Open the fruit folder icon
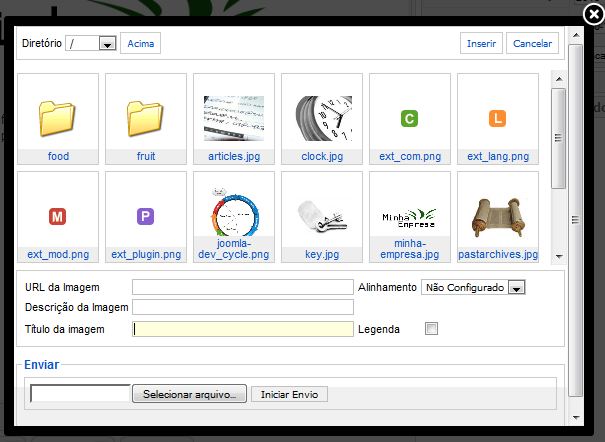The width and height of the screenshot is (605, 442). pyautogui.click(x=145, y=118)
